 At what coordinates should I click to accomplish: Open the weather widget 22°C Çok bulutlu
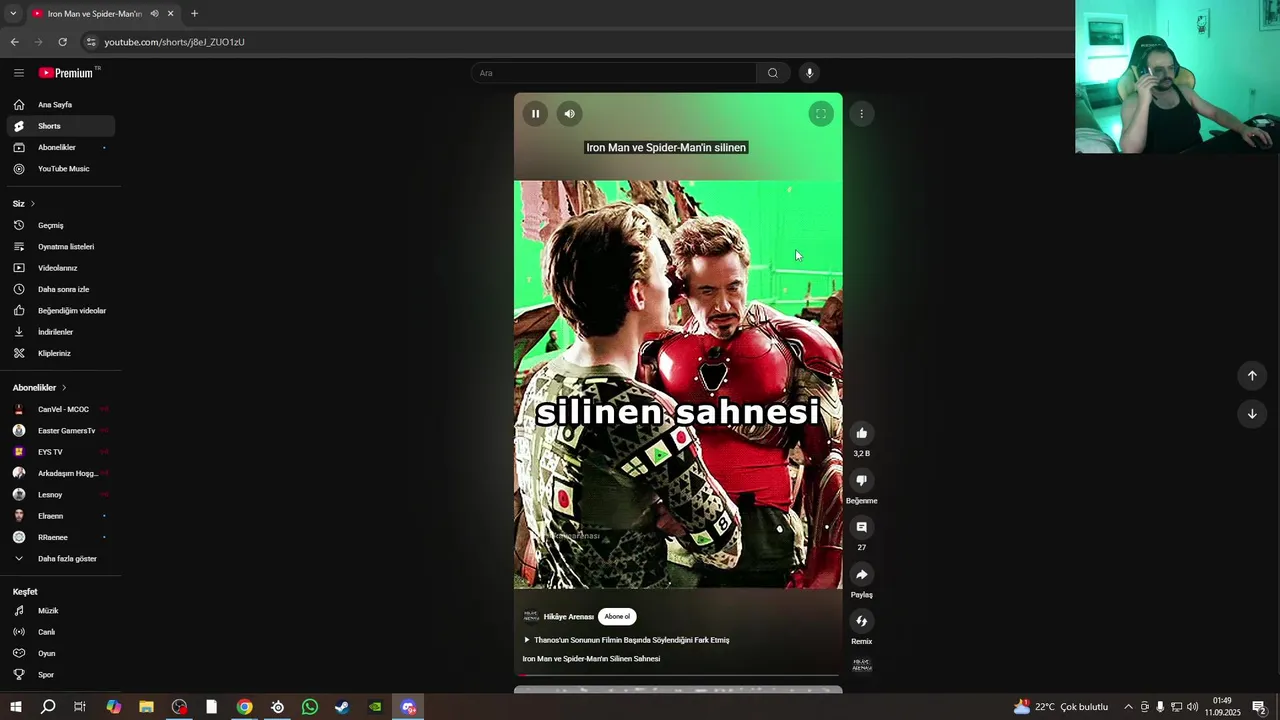click(x=1061, y=707)
